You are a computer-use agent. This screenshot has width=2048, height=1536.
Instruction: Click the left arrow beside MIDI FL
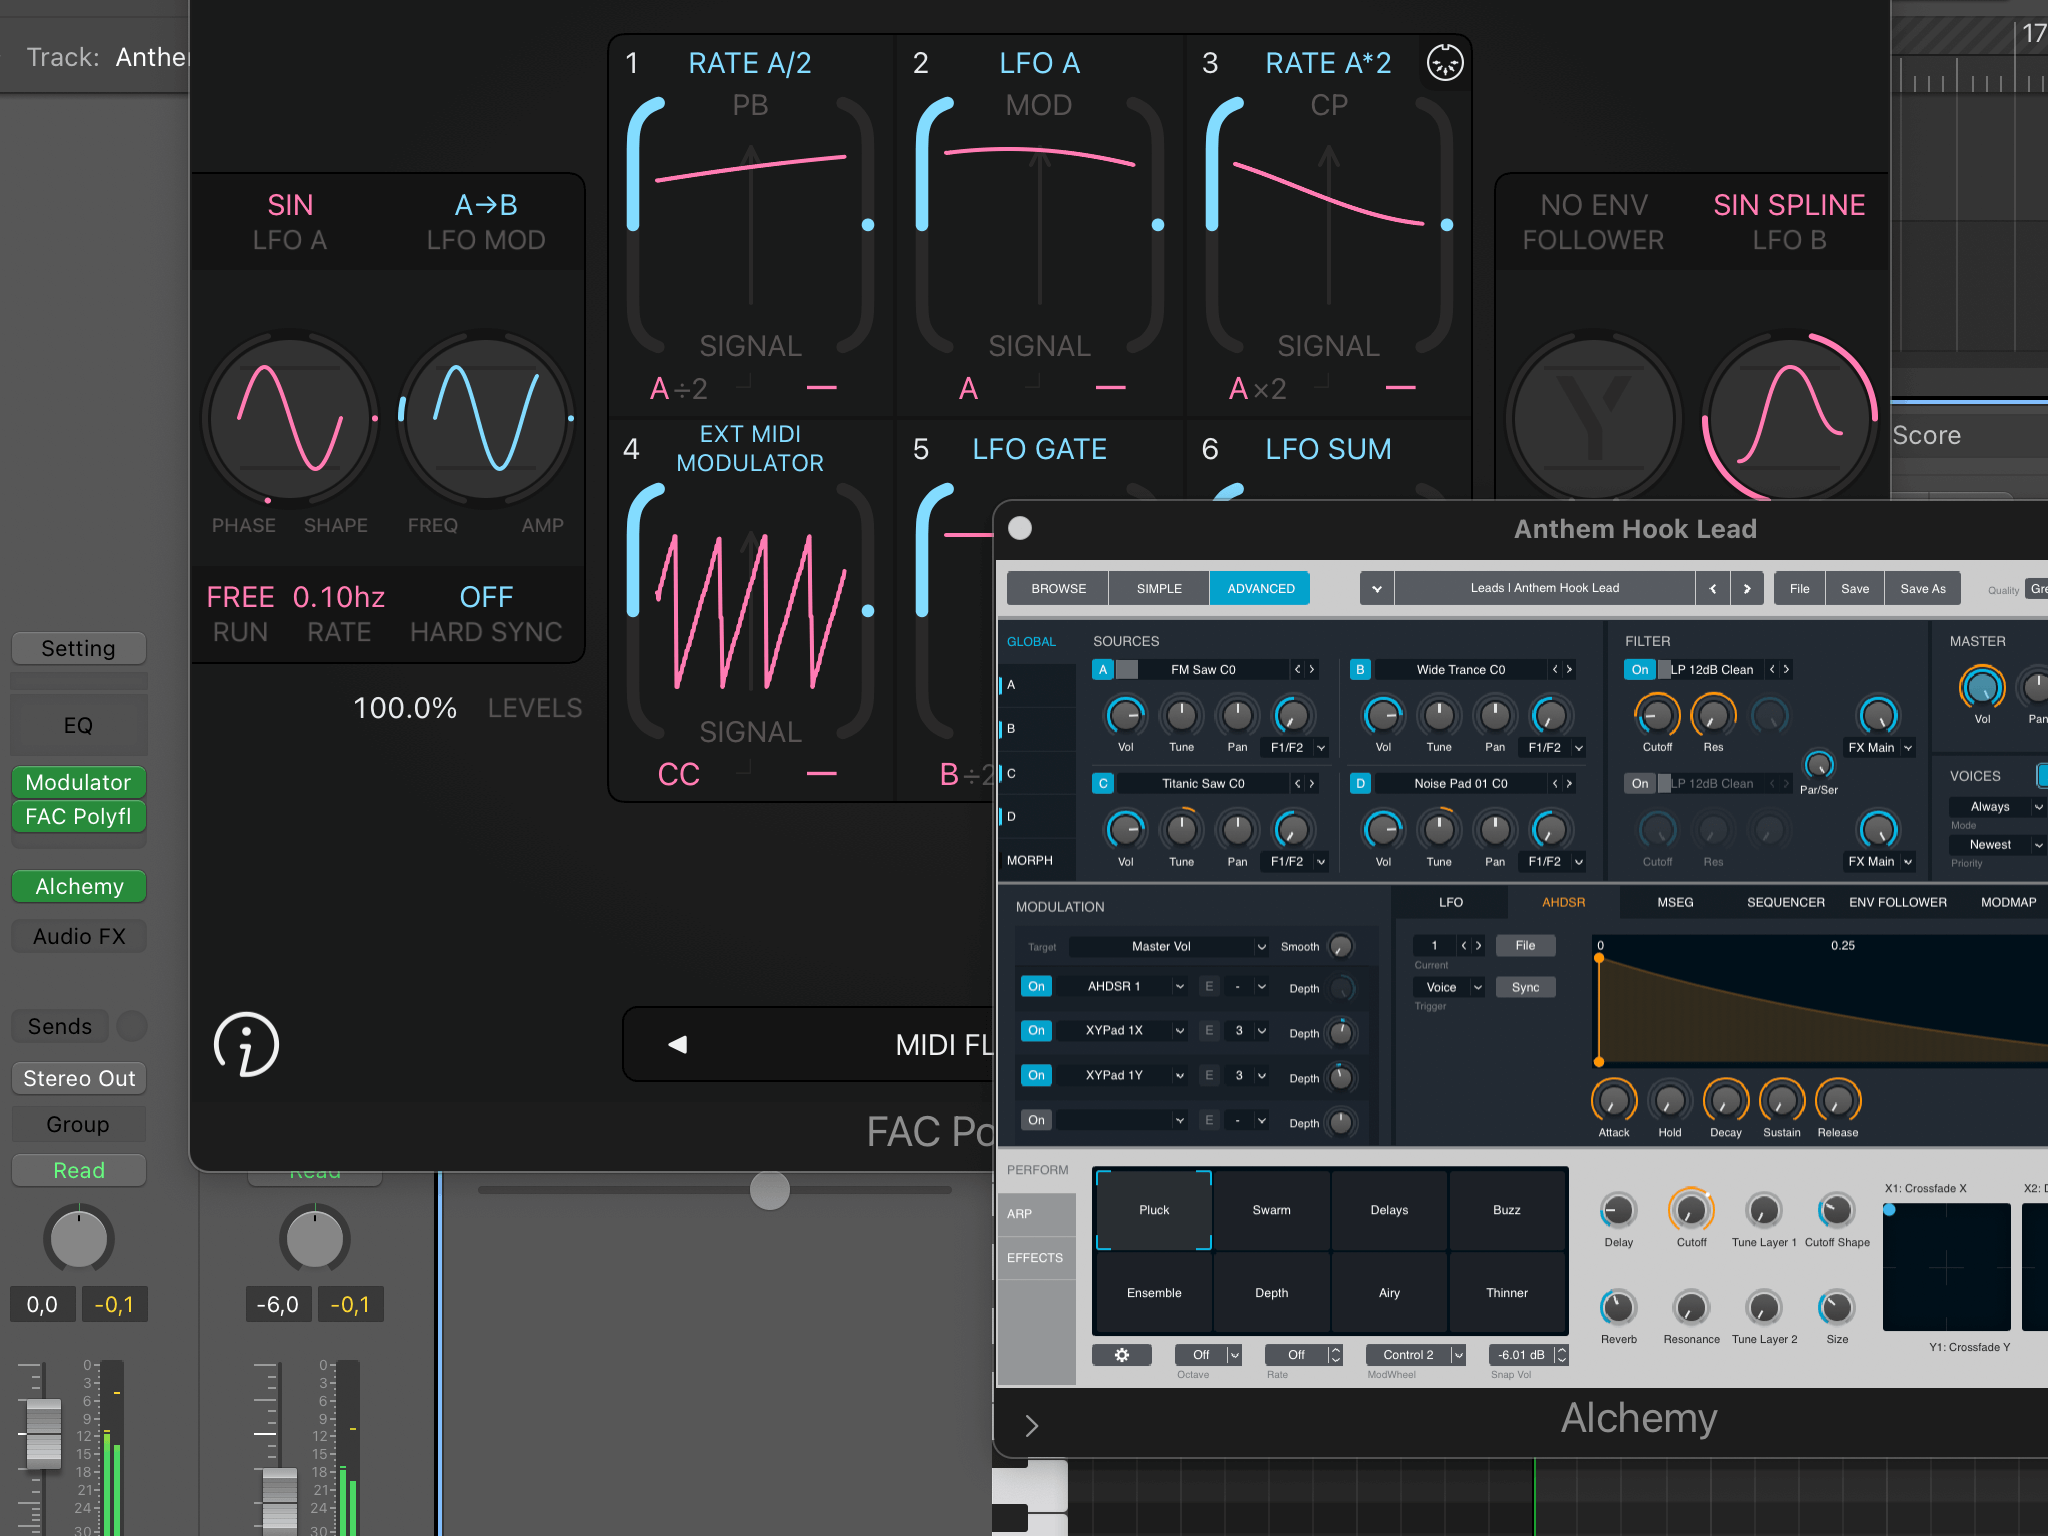coord(678,1044)
